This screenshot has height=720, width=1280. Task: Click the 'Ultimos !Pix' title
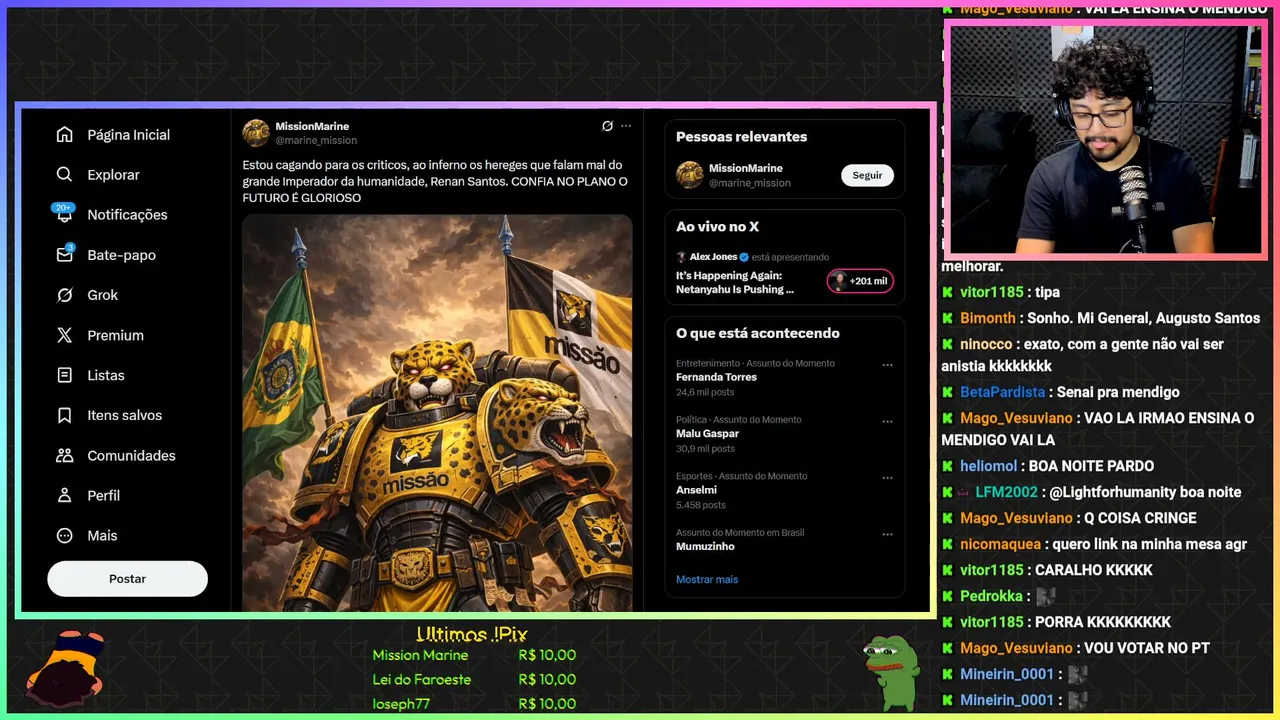pyautogui.click(x=472, y=634)
